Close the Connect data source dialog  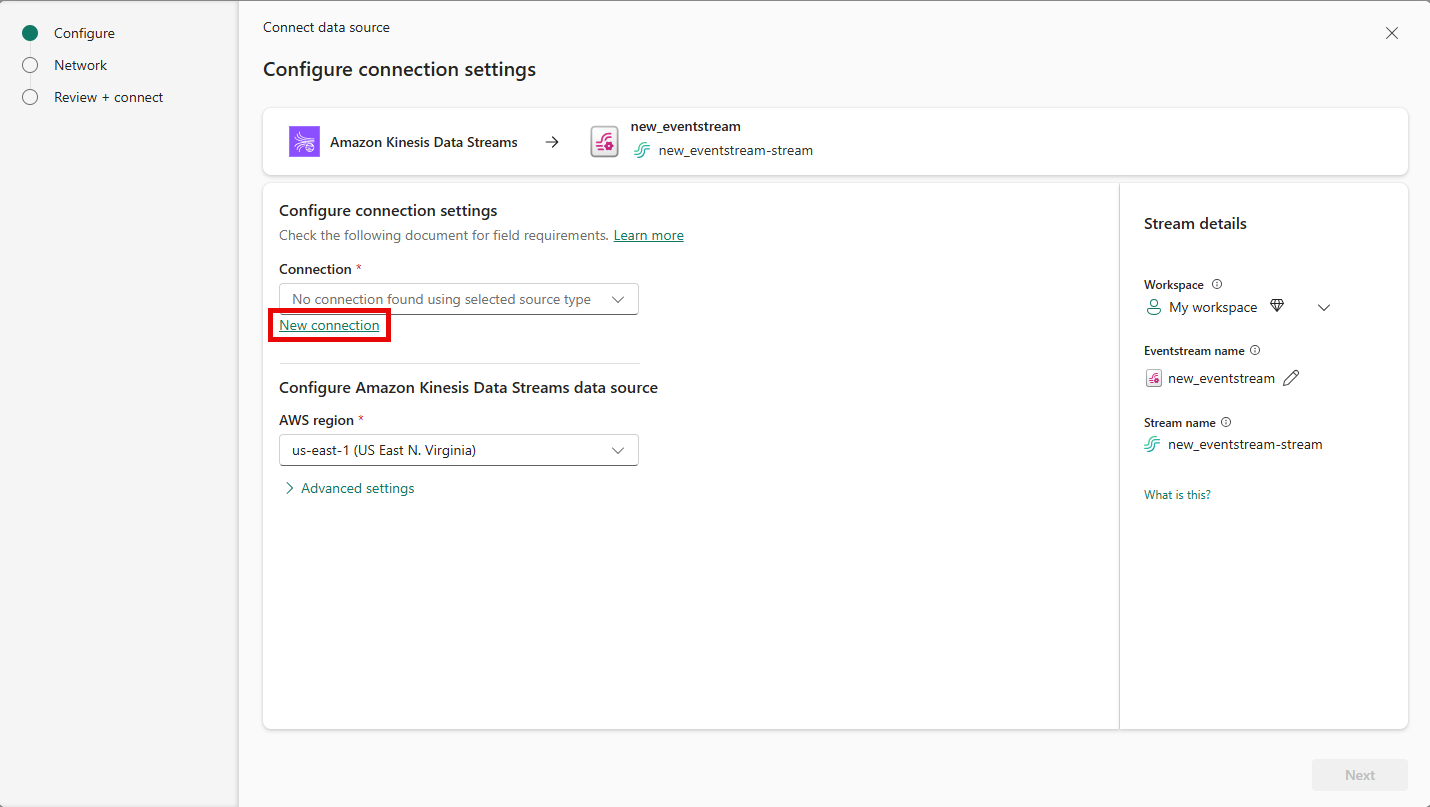(1392, 33)
